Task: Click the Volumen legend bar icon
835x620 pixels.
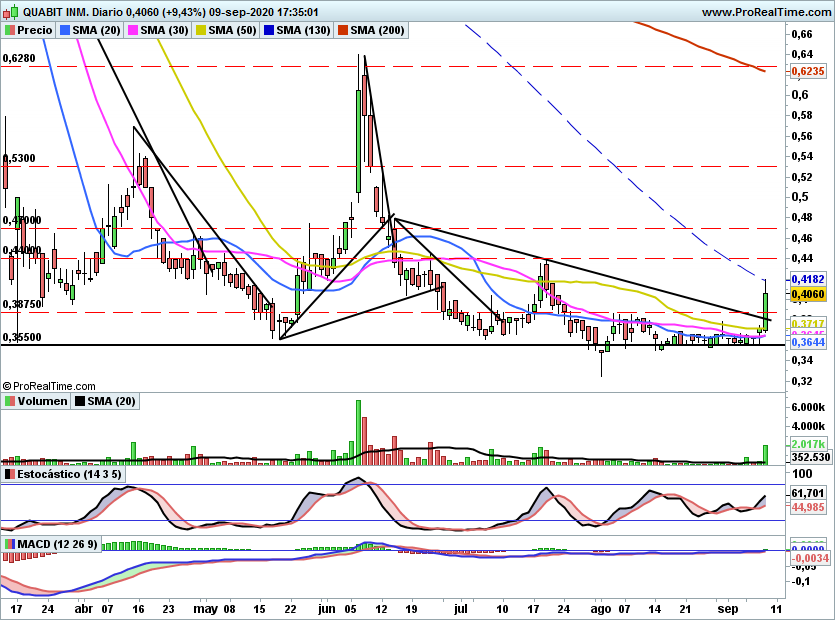Action: (9, 401)
